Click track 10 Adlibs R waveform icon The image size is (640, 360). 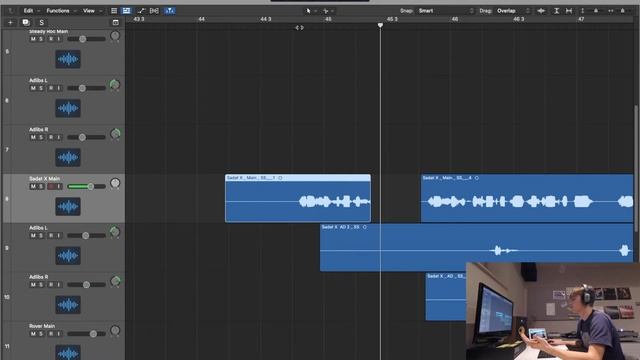(68, 304)
